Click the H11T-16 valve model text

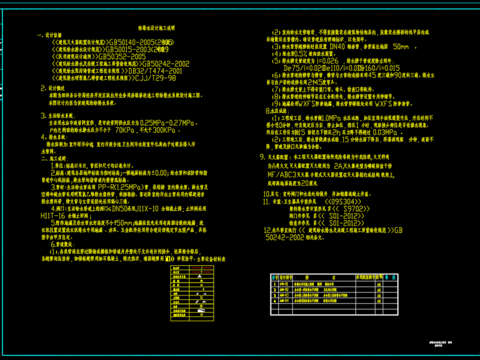tap(53, 216)
